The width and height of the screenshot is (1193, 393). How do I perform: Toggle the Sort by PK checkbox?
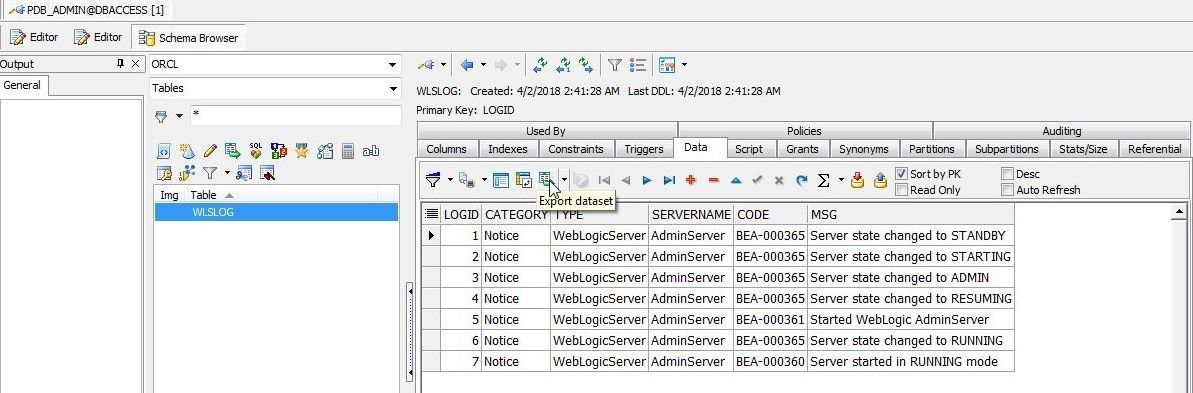902,173
